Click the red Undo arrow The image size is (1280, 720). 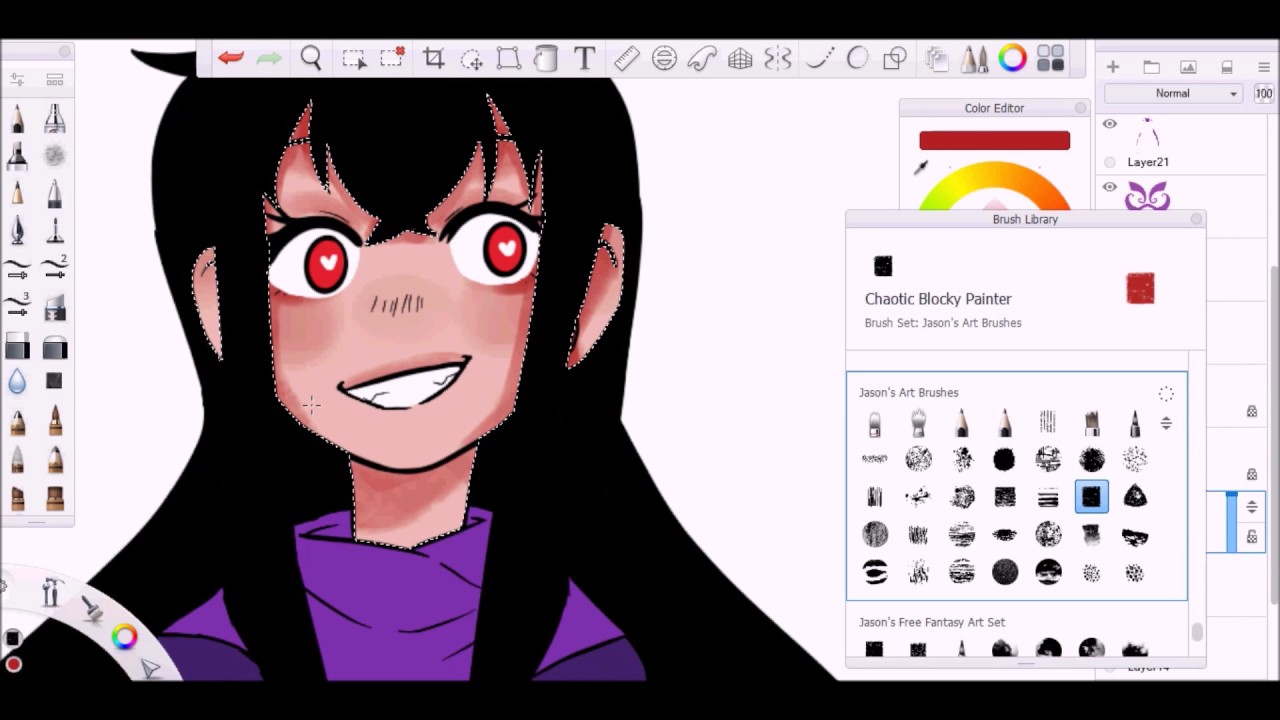[231, 59]
